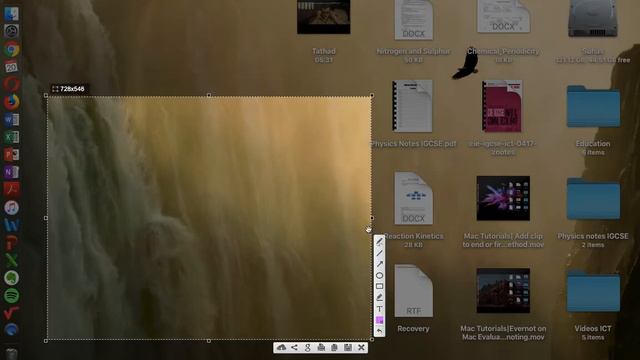
Task: Select the Arrow tool in Lightshot toolbar
Action: click(379, 264)
